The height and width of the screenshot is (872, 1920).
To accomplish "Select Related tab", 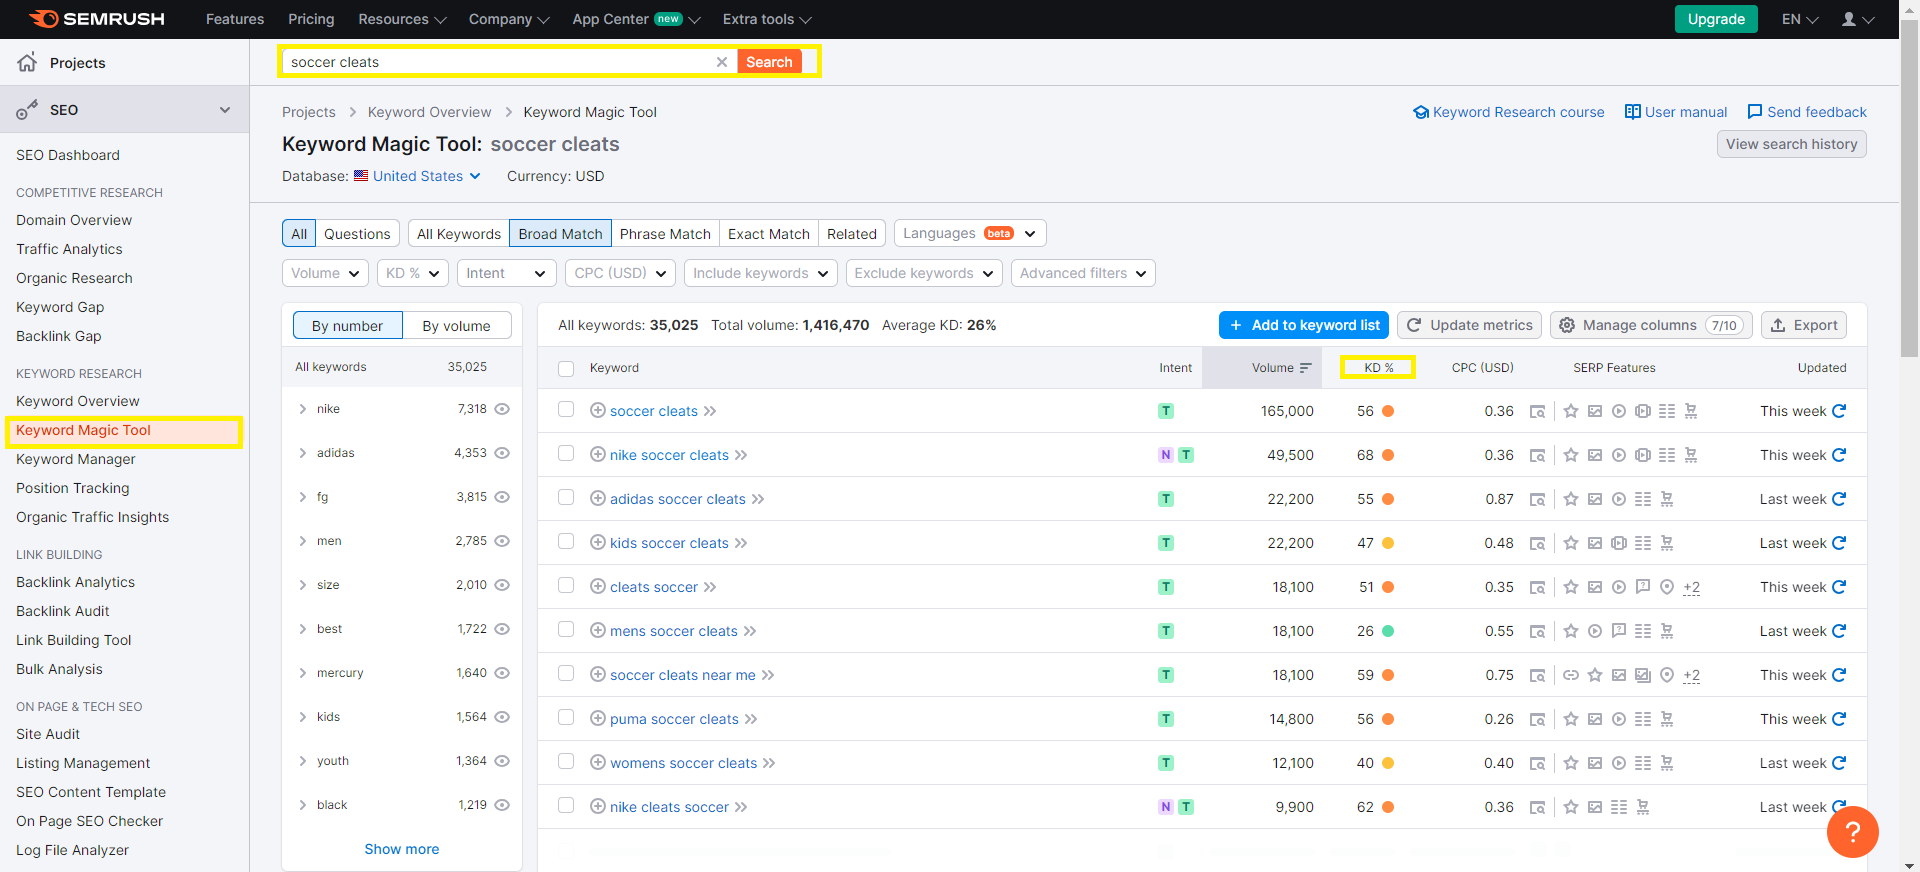I will (852, 233).
